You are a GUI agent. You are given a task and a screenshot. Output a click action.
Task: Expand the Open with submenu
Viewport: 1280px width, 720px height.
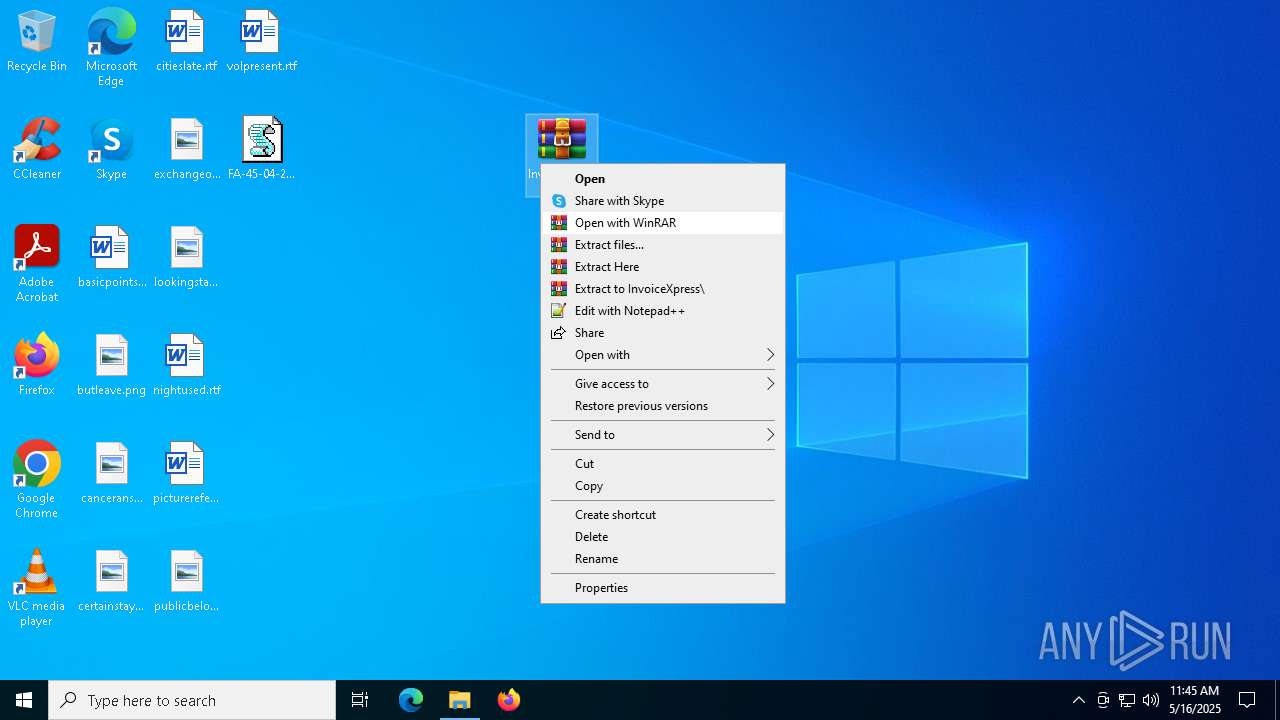663,355
